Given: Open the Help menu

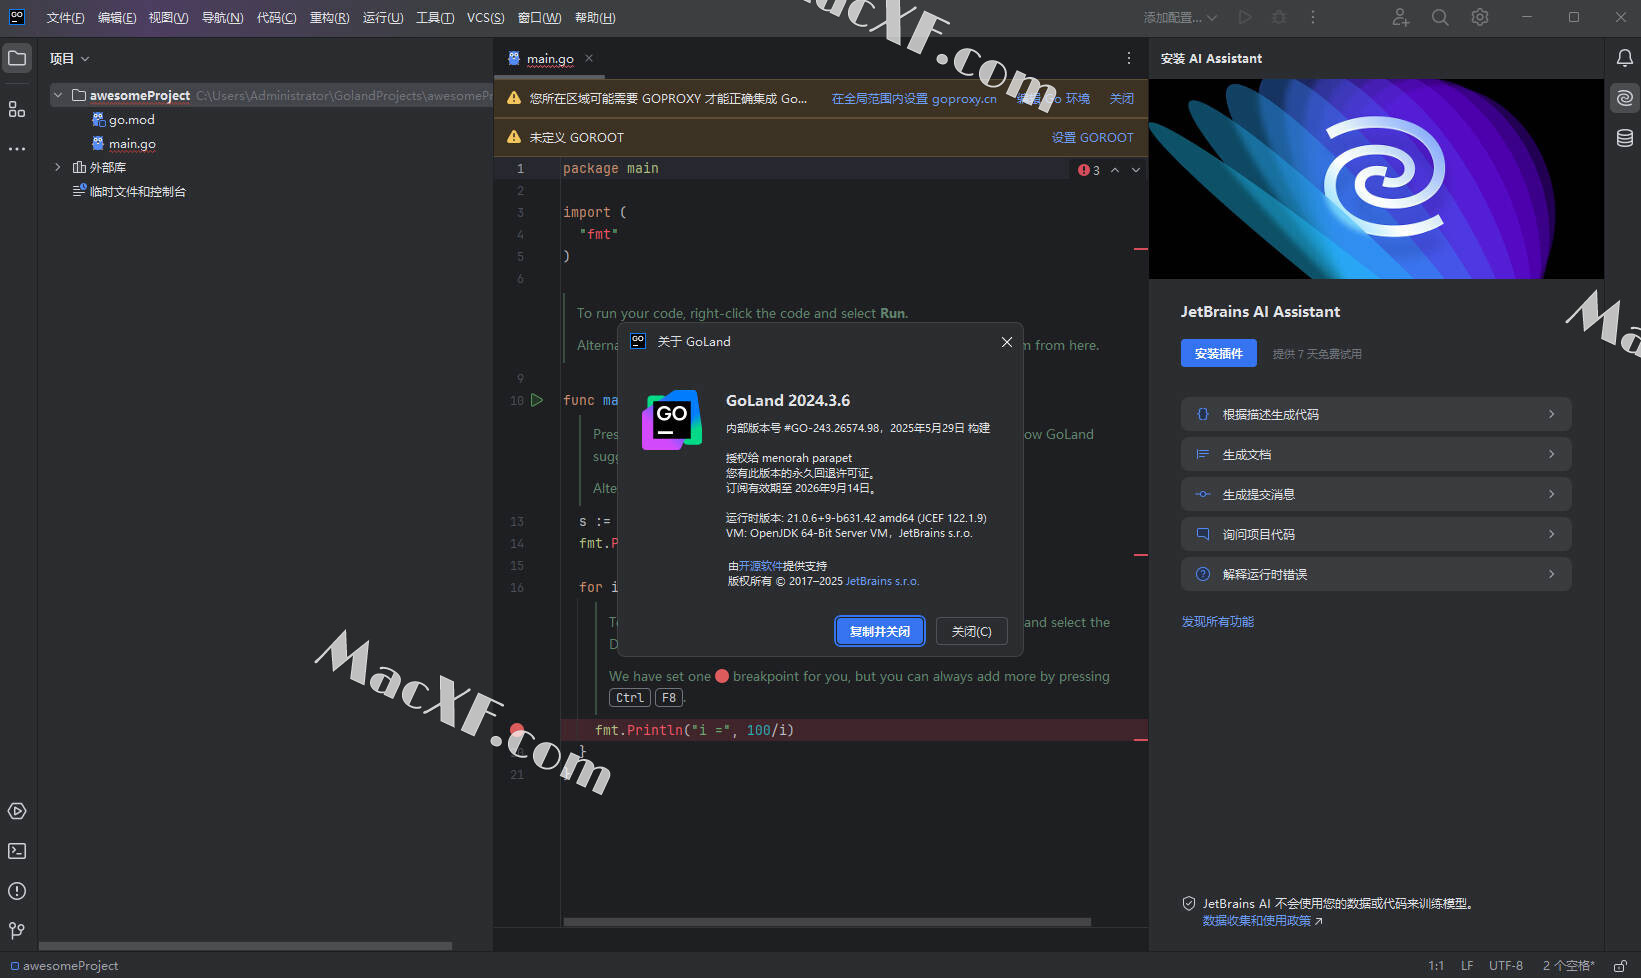Looking at the screenshot, I should (x=595, y=17).
